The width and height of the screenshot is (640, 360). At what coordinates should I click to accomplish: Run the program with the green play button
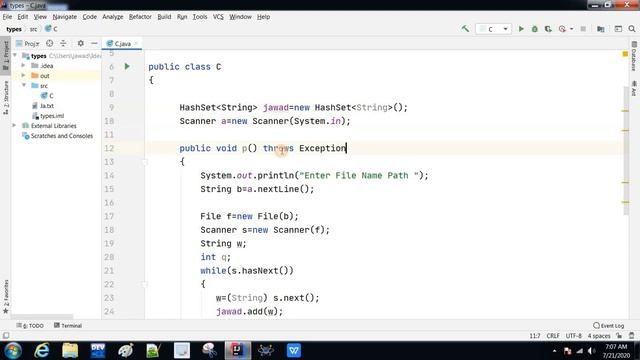521,29
